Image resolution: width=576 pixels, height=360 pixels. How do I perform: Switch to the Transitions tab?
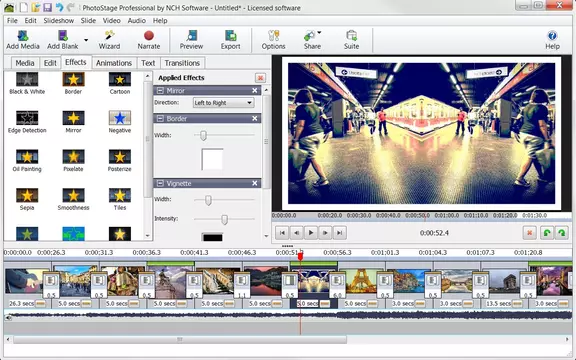tap(182, 63)
